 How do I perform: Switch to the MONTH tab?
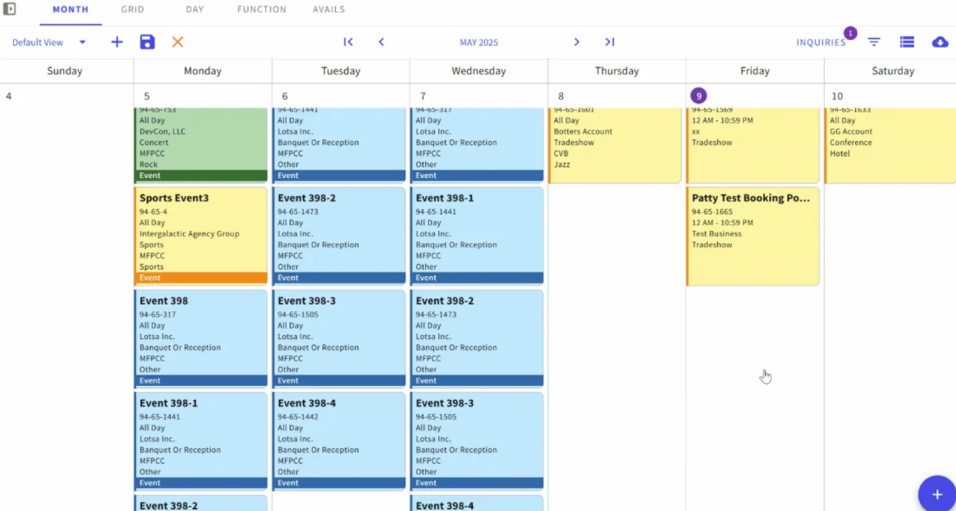[71, 10]
